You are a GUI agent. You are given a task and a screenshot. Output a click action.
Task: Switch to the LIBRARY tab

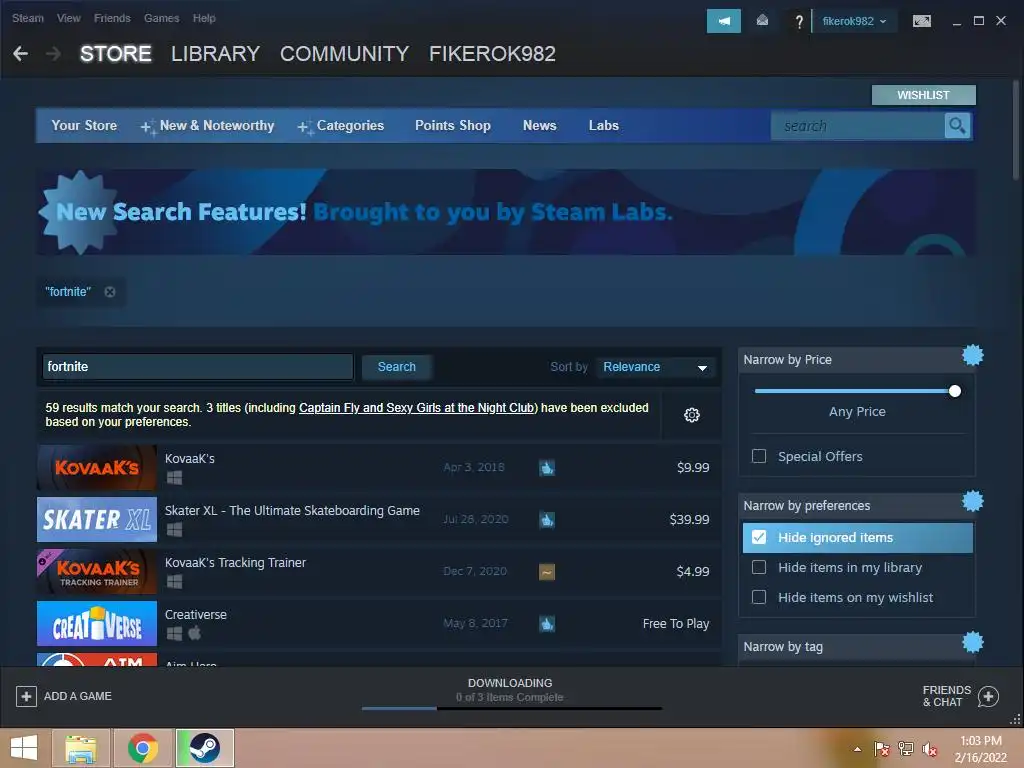point(216,54)
